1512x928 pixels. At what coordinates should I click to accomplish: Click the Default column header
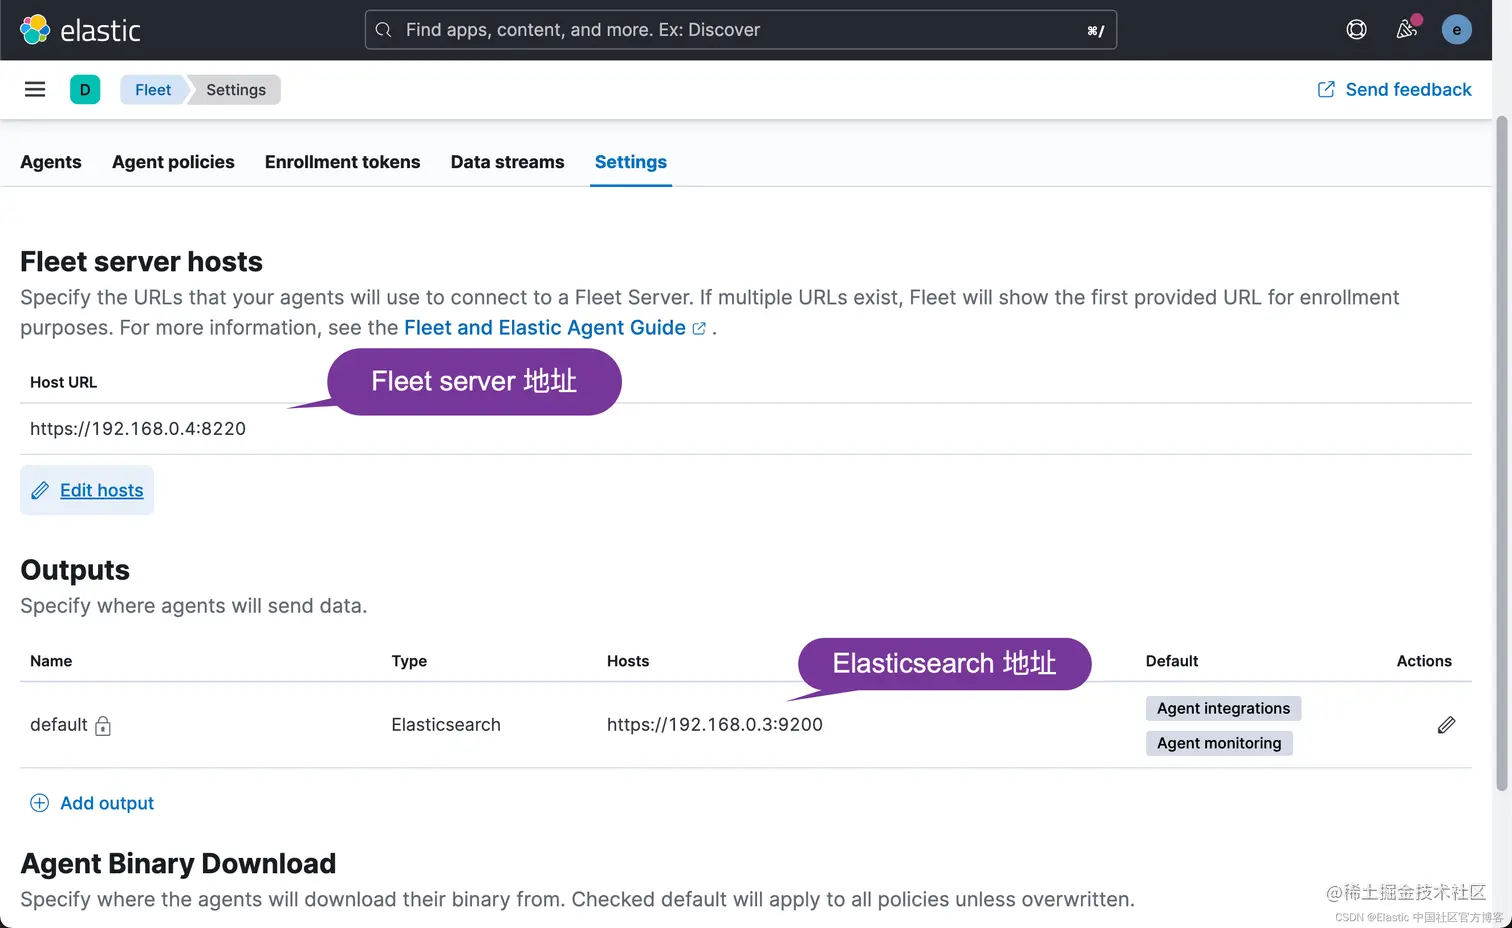point(1172,661)
